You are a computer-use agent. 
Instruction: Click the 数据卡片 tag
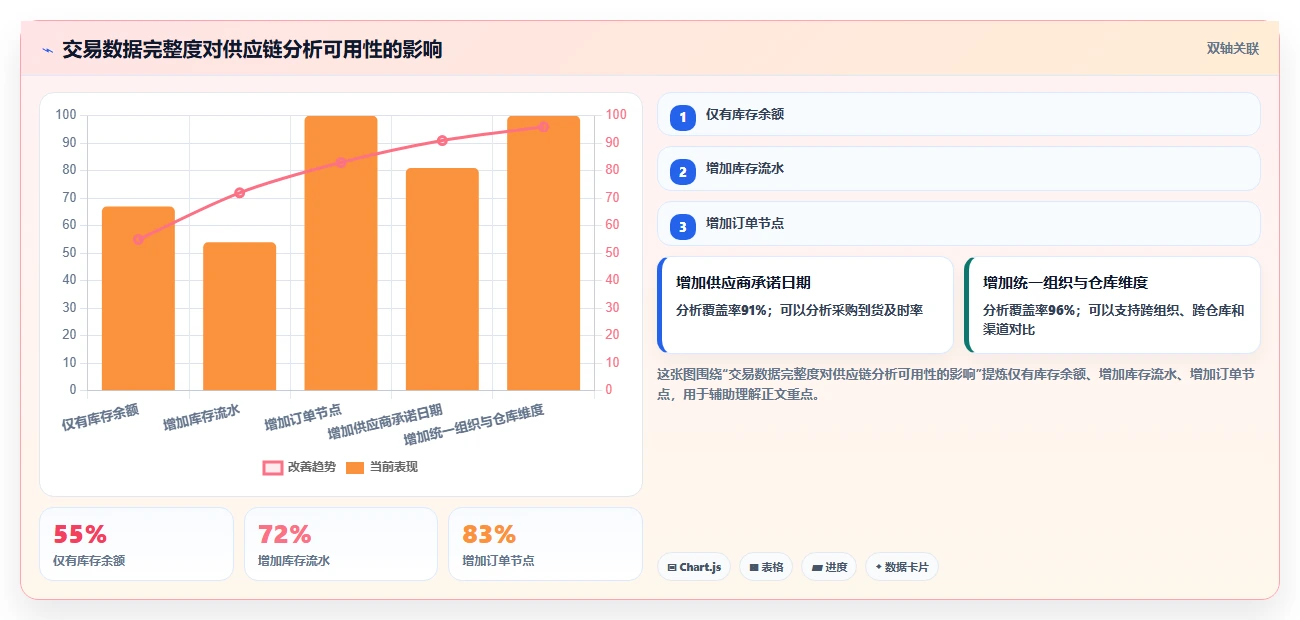(901, 567)
